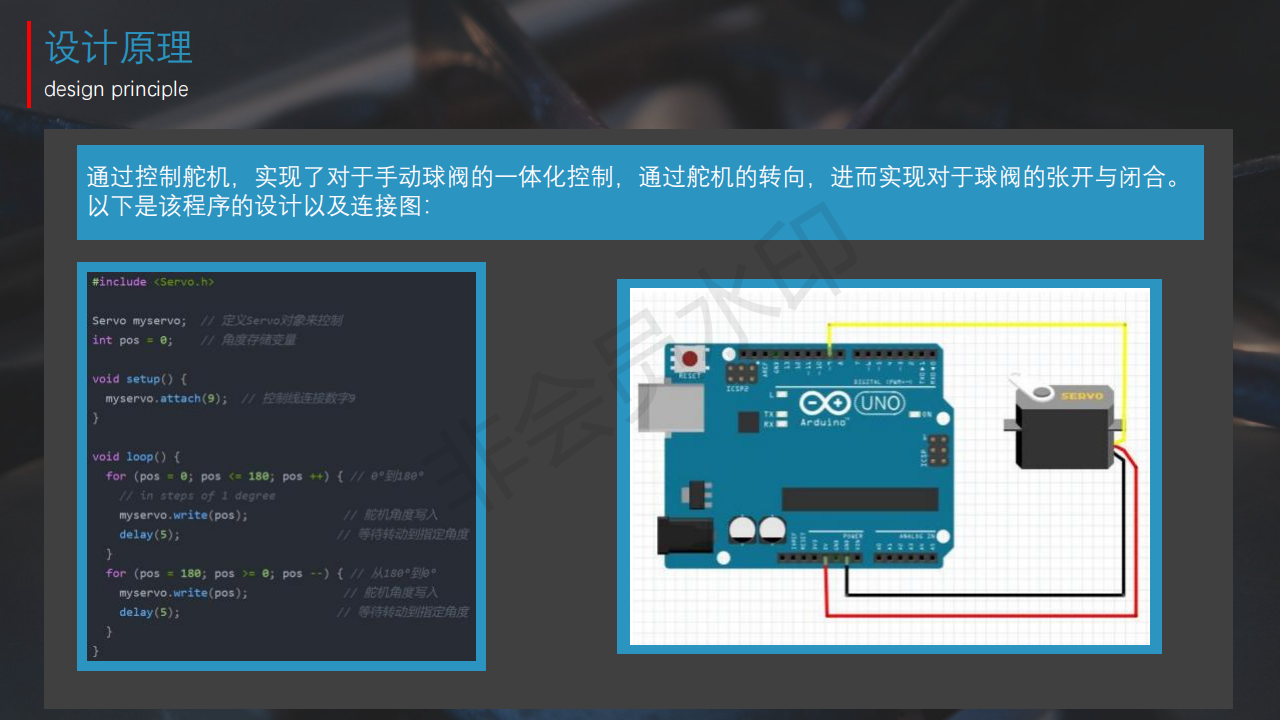Click the code line "void loop() {"
Viewport: 1280px width, 720px height.
[x=136, y=456]
